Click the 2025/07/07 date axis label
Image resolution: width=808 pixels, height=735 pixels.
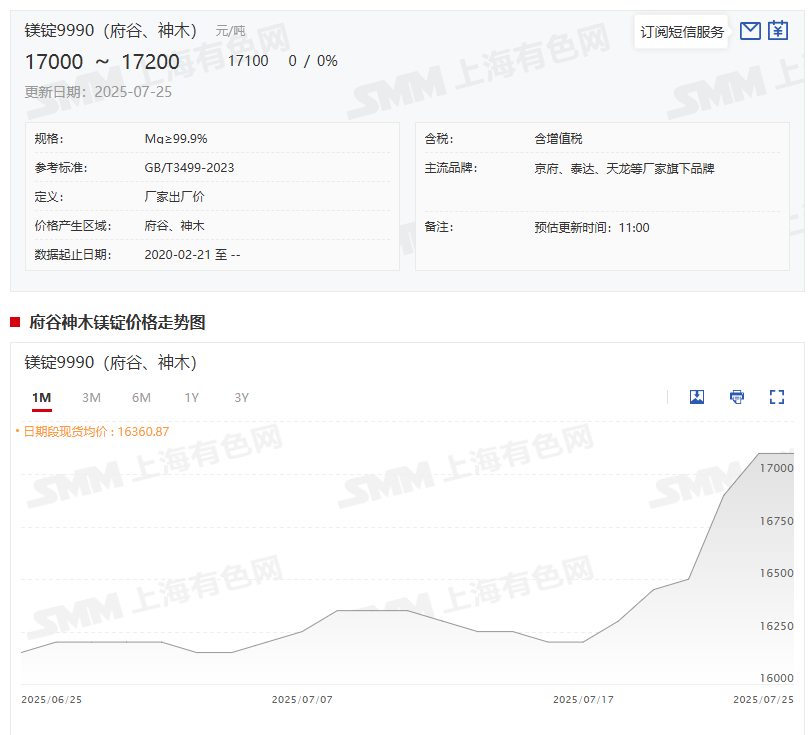coord(302,700)
